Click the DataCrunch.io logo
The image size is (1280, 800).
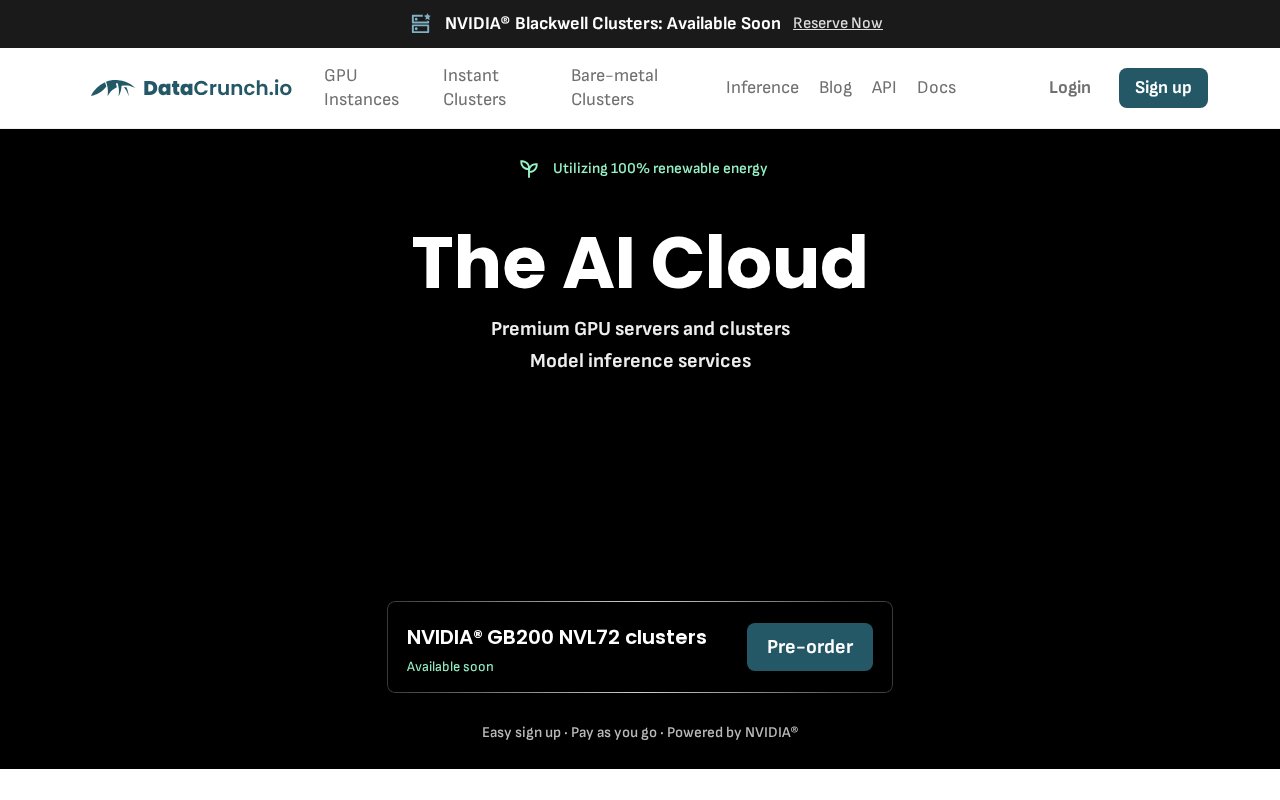(x=191, y=88)
